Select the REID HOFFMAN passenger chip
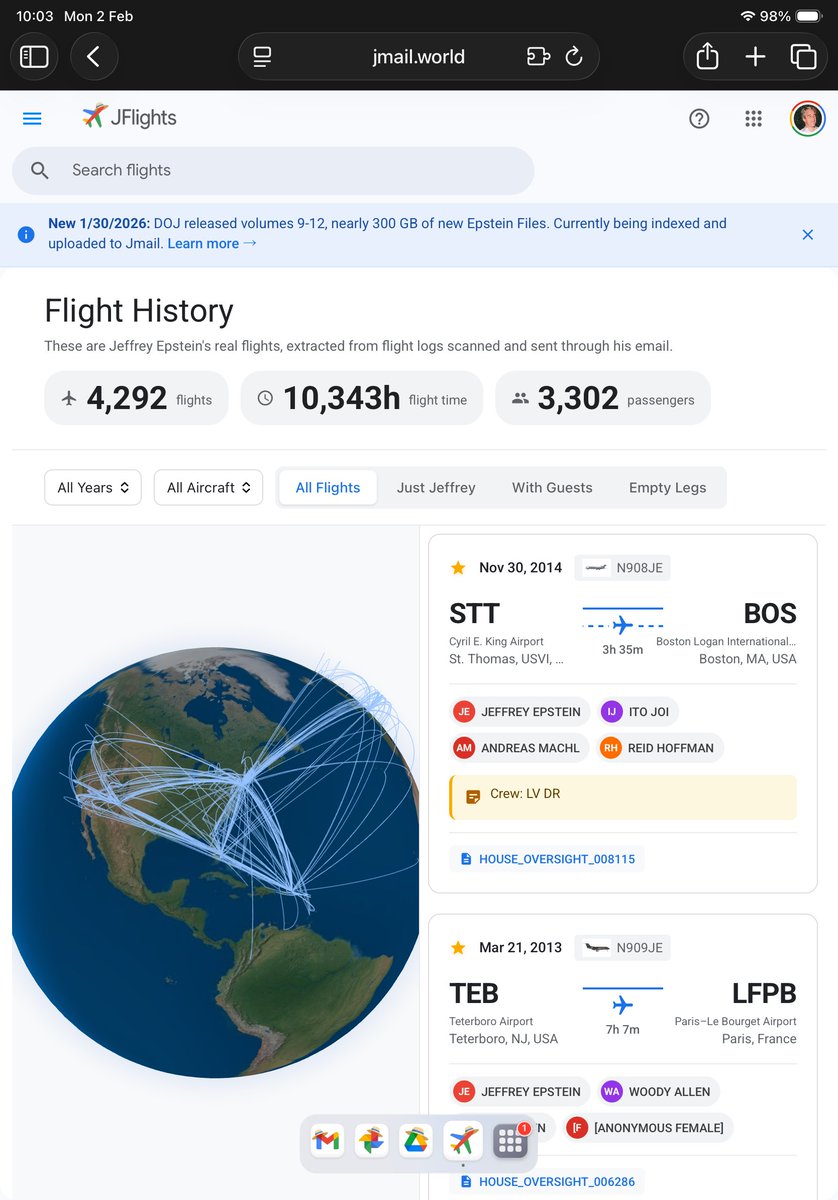838x1200 pixels. click(660, 747)
